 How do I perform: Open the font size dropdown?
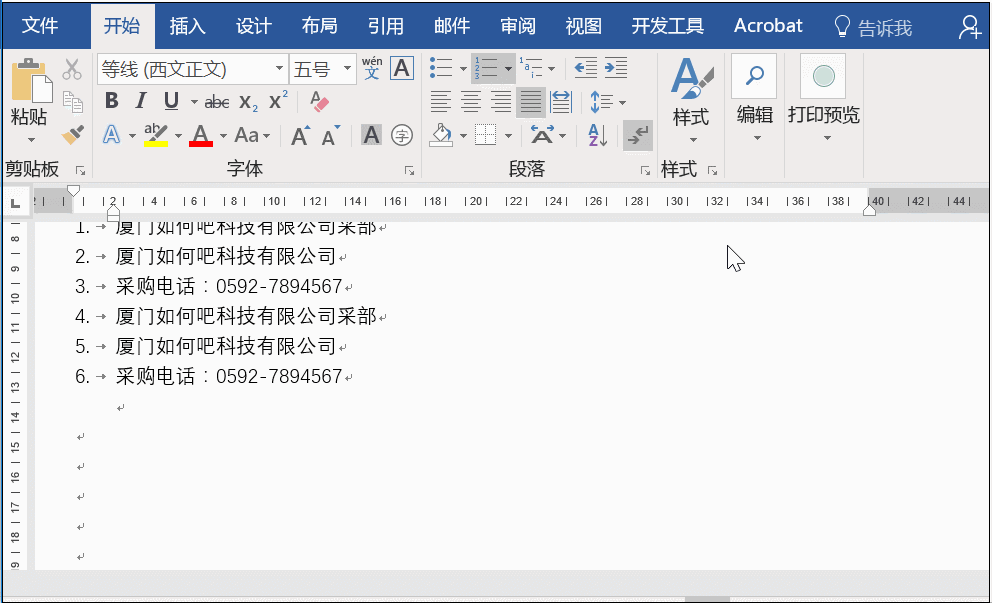[x=347, y=68]
